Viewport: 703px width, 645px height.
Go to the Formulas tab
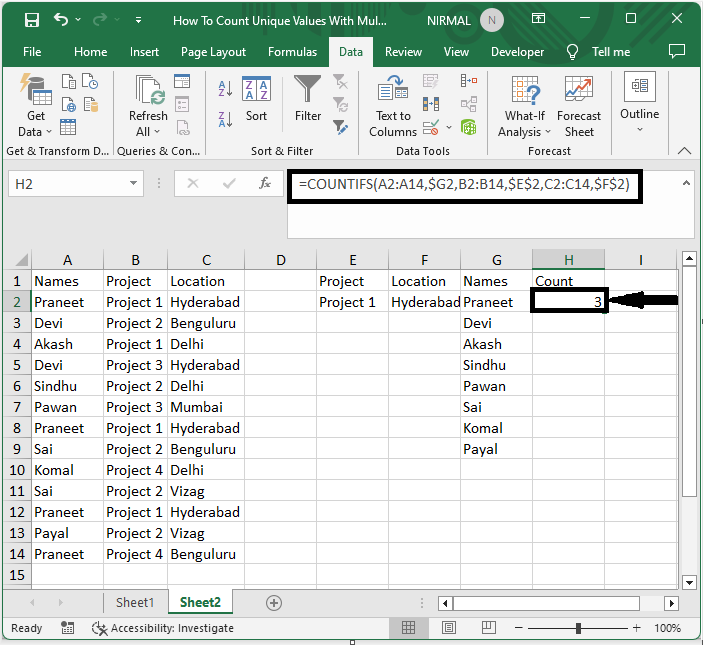(x=292, y=52)
